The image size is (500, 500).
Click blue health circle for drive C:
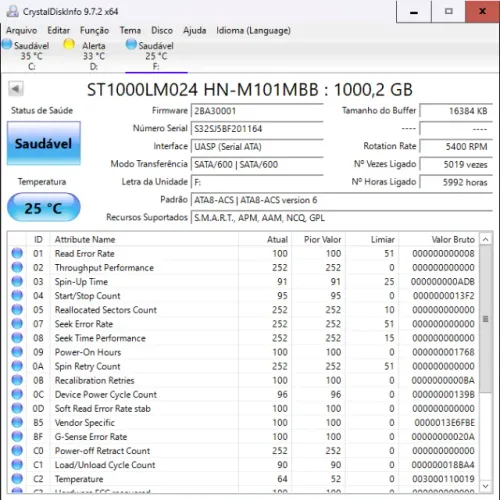click(x=7, y=44)
